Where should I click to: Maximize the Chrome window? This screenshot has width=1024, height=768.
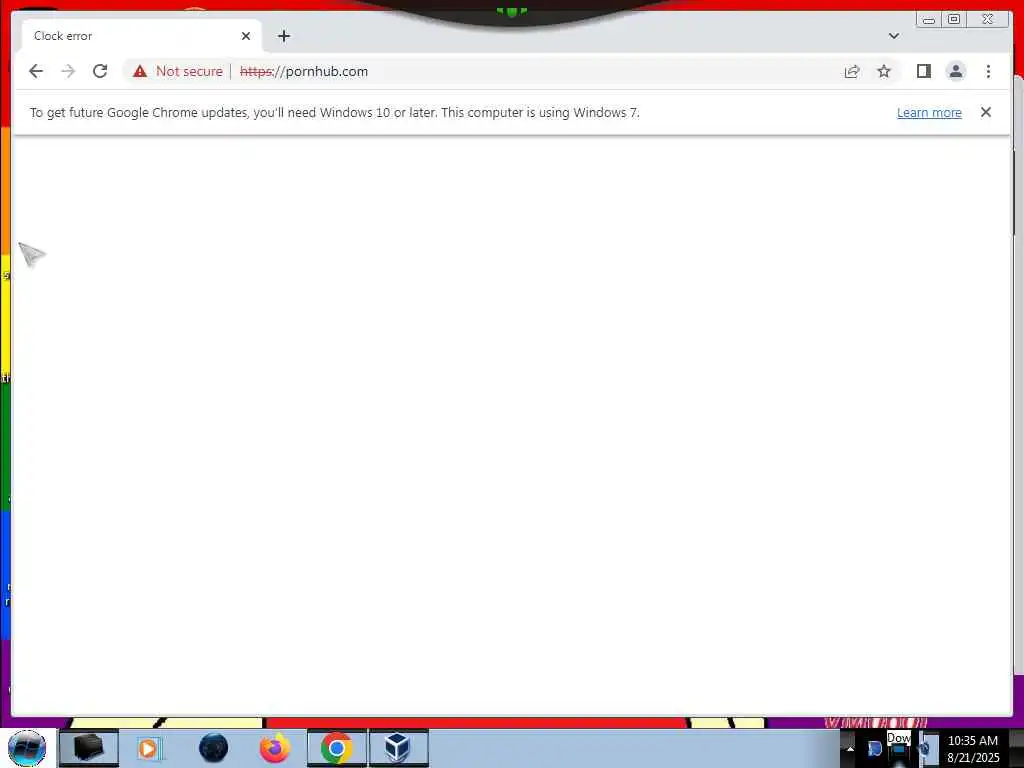tap(953, 20)
